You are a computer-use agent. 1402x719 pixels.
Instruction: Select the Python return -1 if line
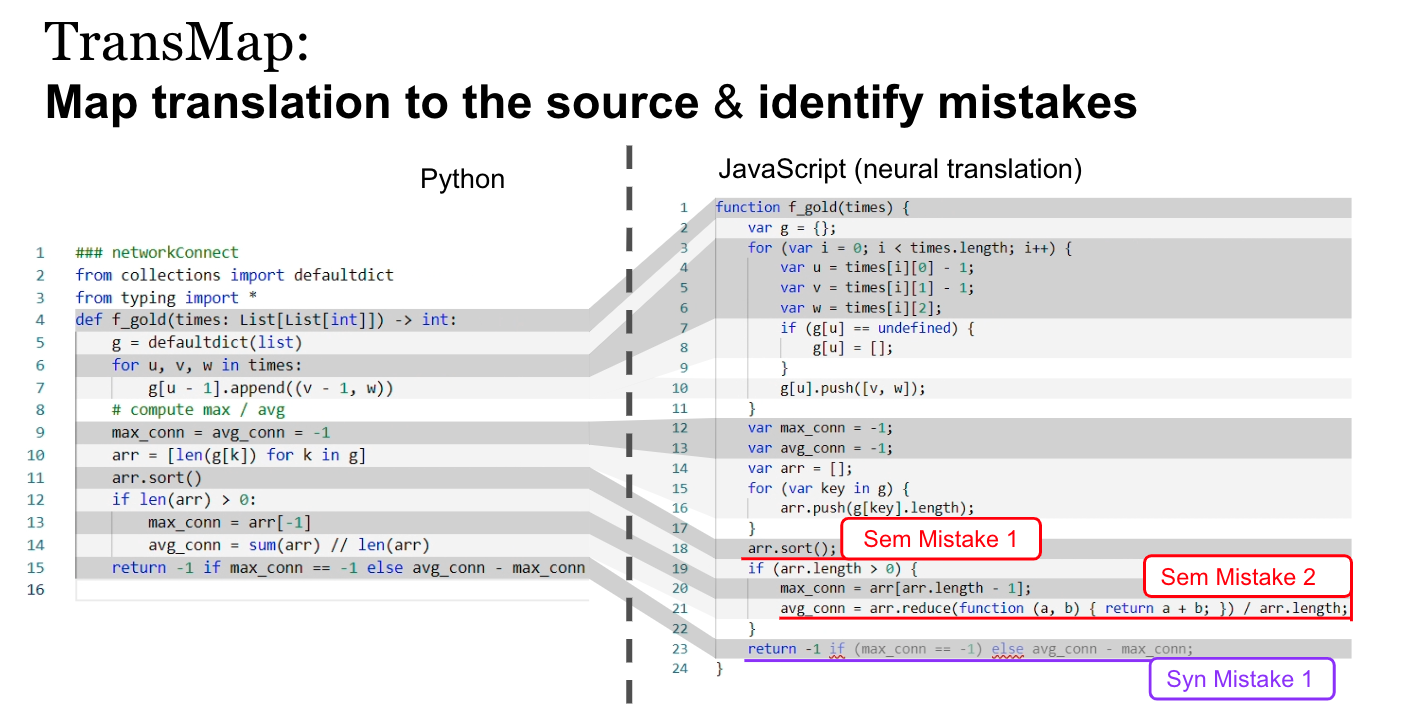point(348,568)
